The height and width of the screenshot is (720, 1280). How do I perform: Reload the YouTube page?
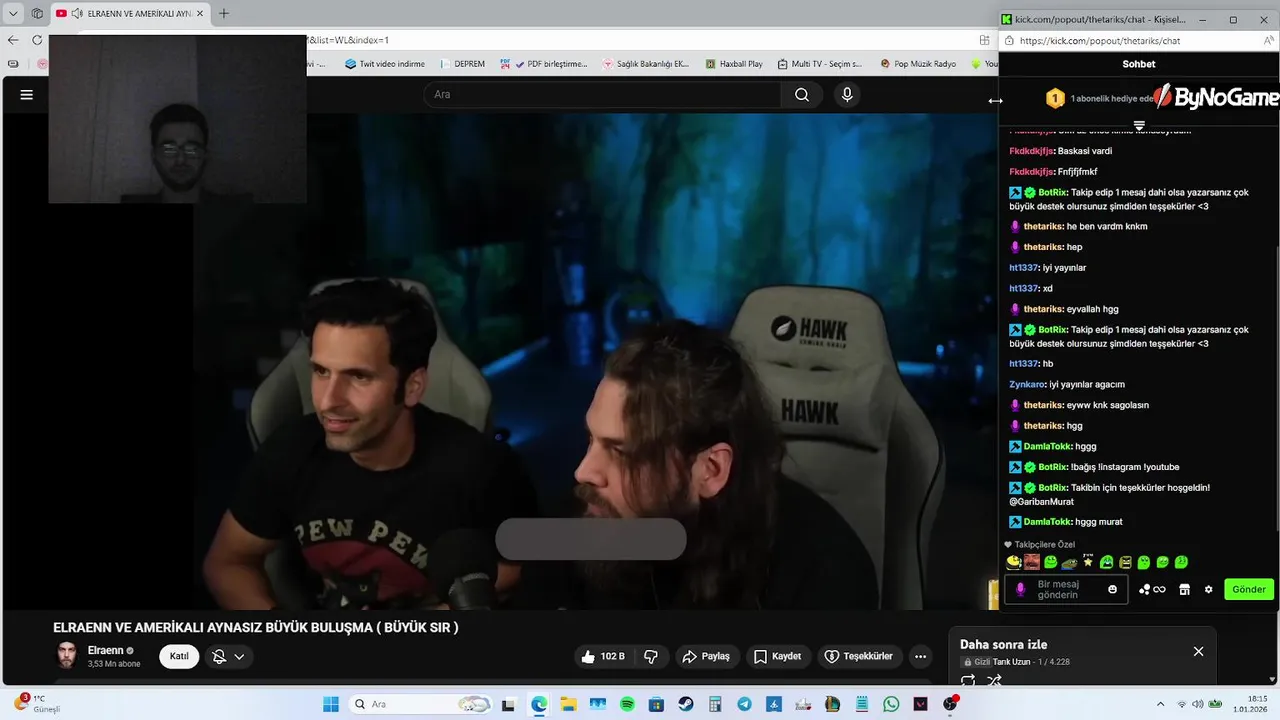[x=37, y=40]
